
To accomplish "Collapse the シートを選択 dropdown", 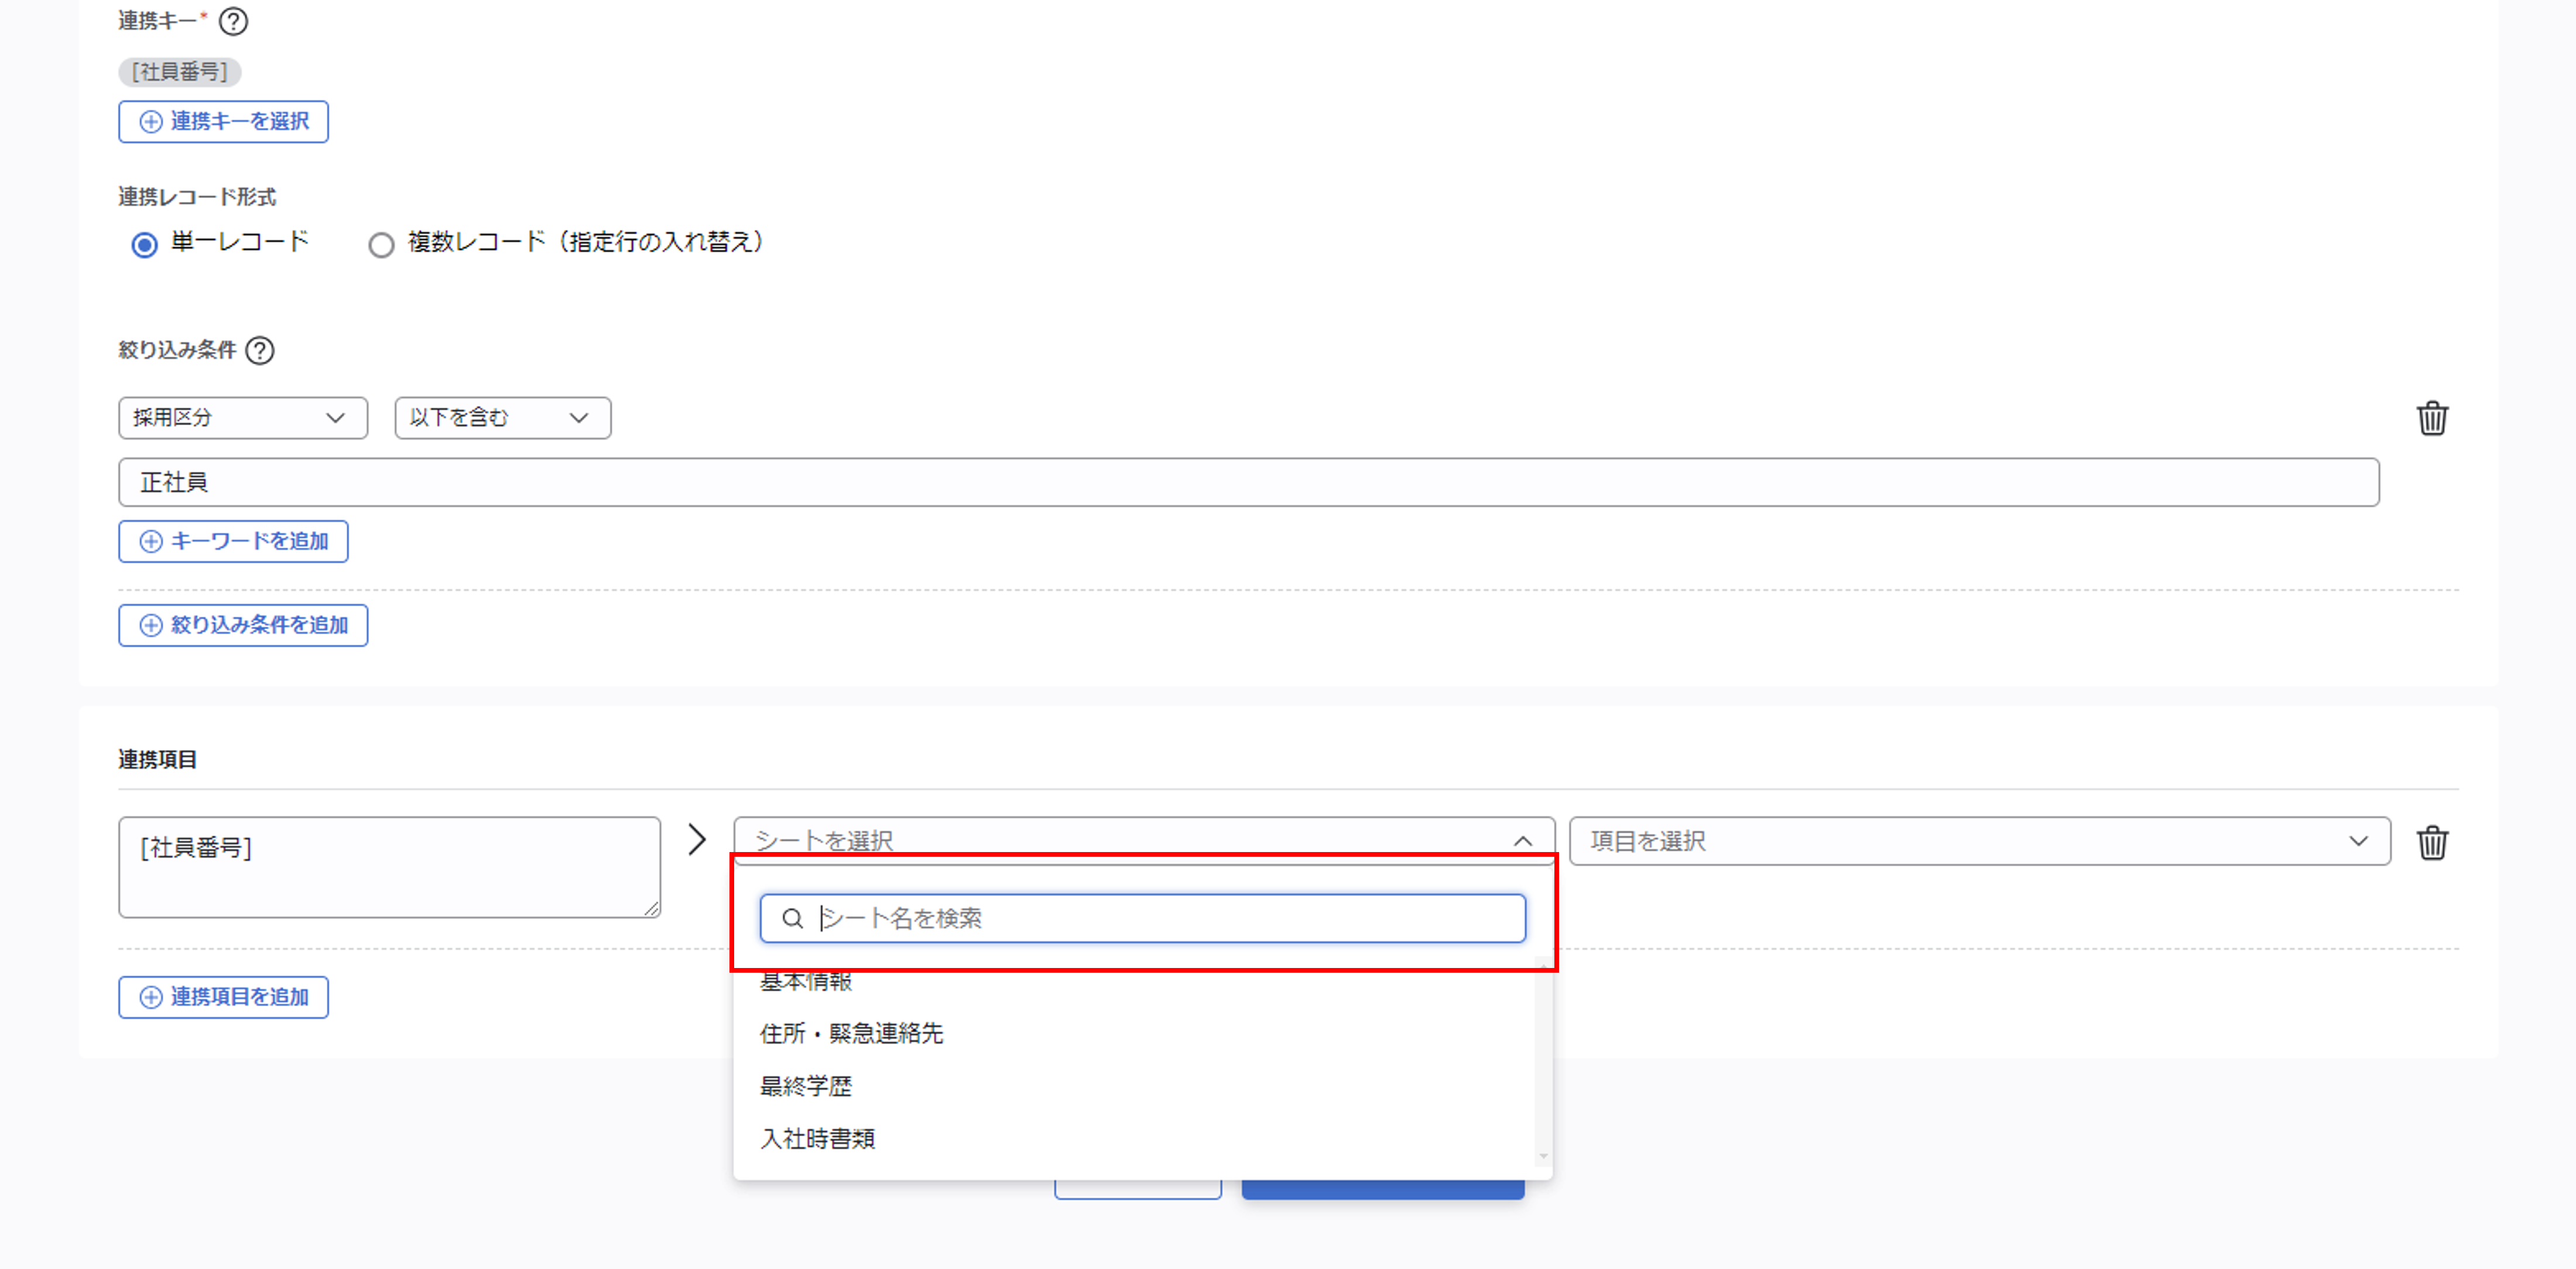I will pyautogui.click(x=1522, y=841).
